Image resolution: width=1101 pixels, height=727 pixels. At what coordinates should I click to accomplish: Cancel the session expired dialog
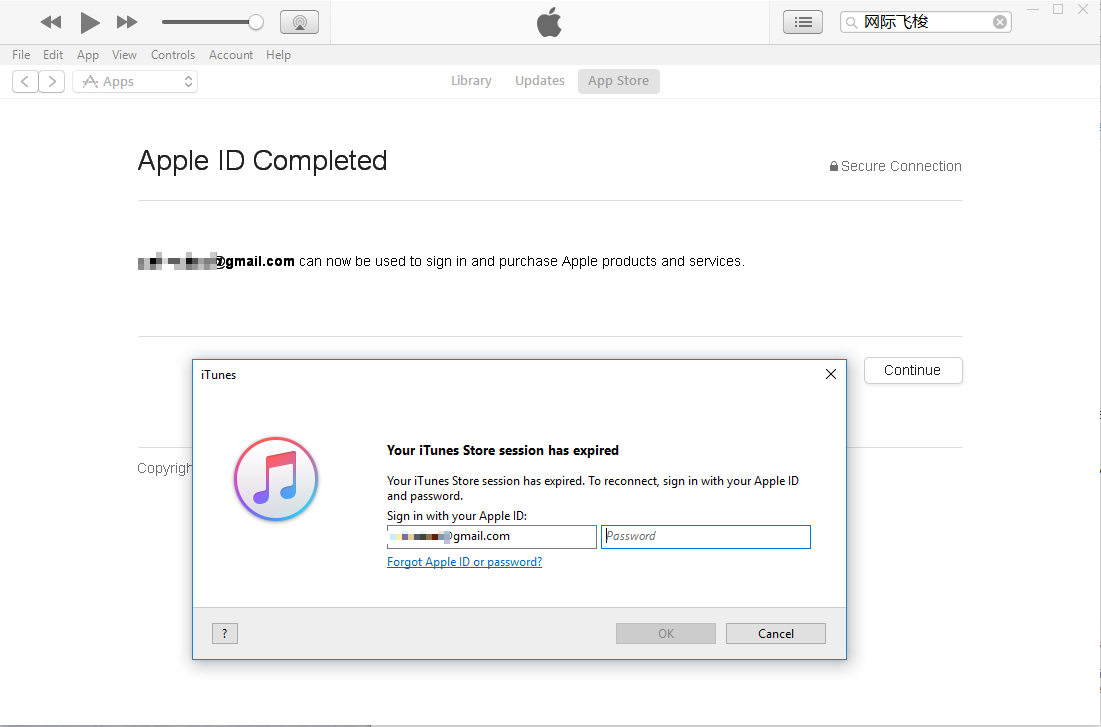pyautogui.click(x=776, y=634)
